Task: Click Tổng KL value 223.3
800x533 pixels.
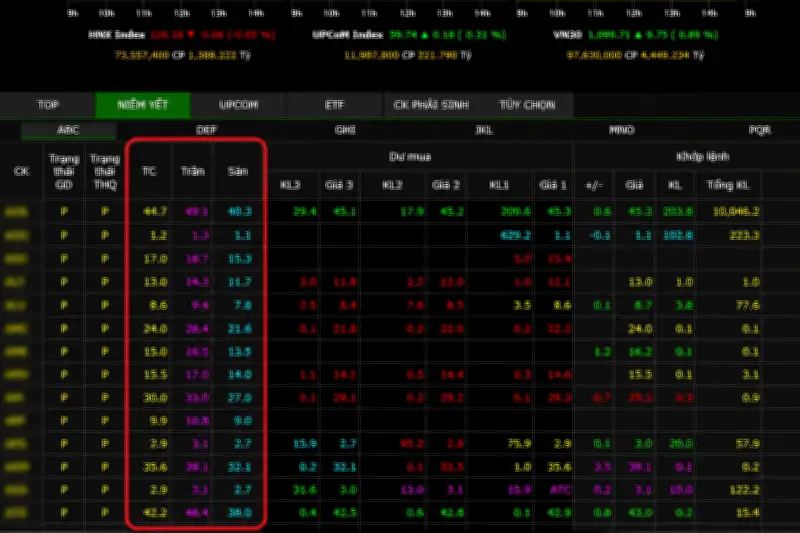Action: click(x=744, y=235)
